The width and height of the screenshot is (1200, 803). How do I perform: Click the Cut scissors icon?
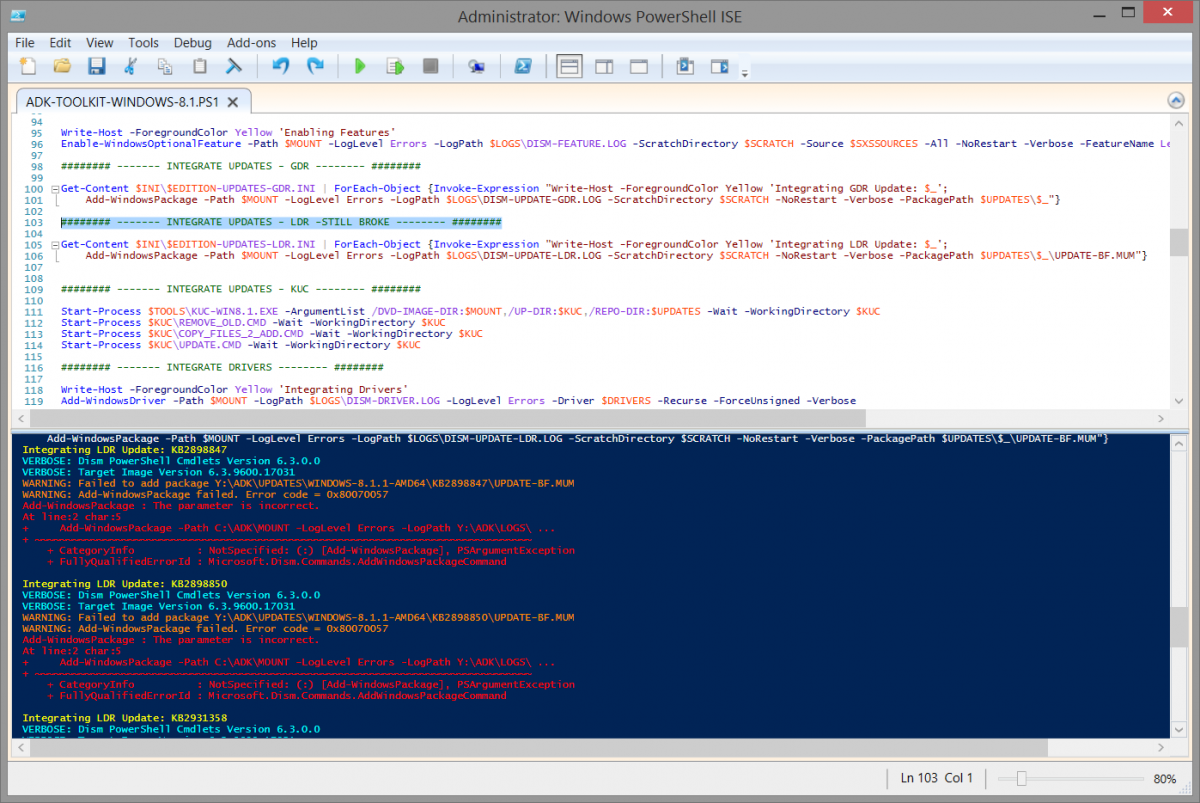130,67
